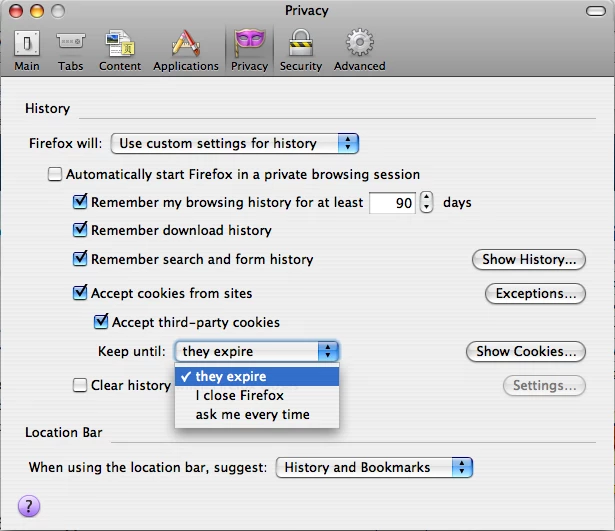
Task: Check the Clear history checkbox
Action: coord(80,385)
